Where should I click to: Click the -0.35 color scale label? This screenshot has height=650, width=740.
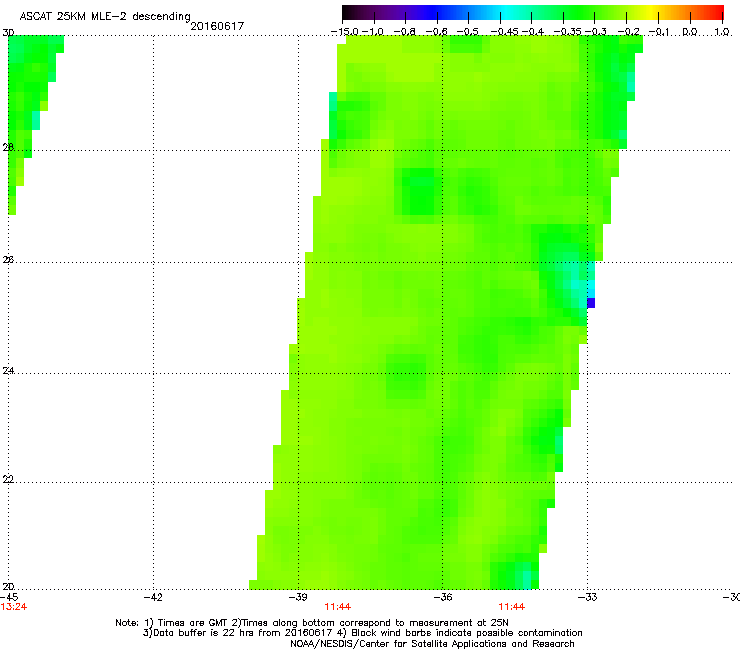tap(567, 32)
